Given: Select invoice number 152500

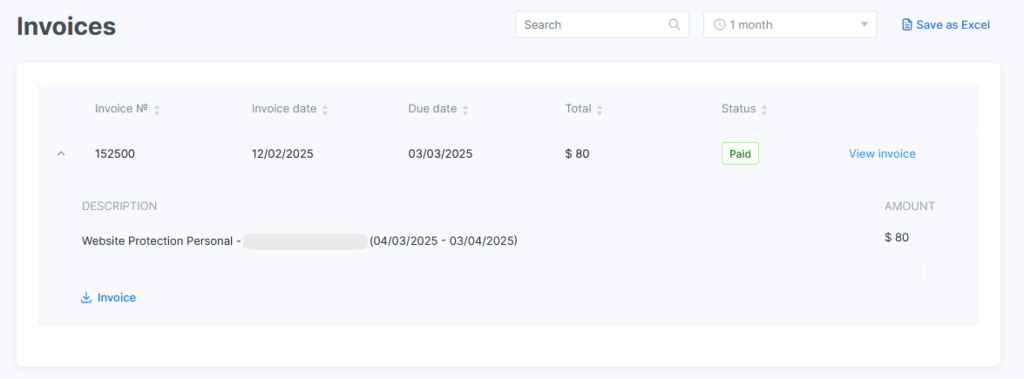Looking at the screenshot, I should coord(115,154).
